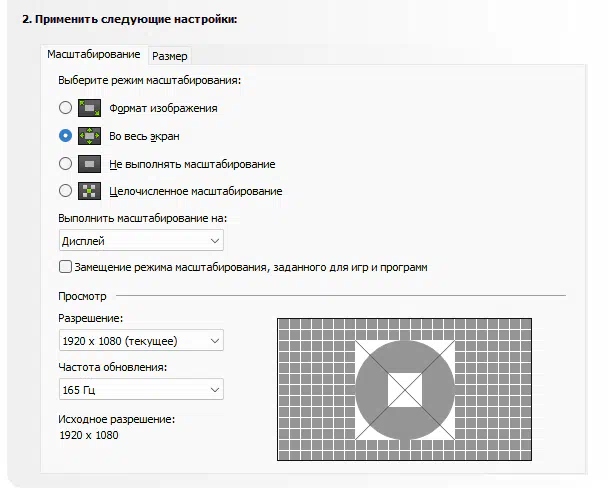This screenshot has height=495, width=615.
Task: Click the Целочисленное масштабирование label
Action: coord(196,191)
